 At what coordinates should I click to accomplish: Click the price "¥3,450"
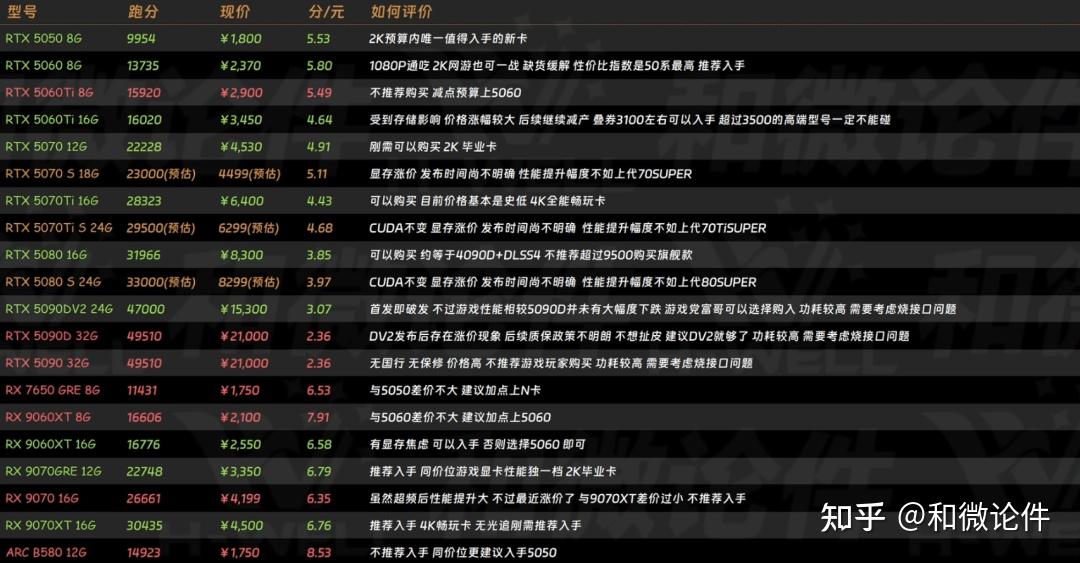click(x=241, y=119)
